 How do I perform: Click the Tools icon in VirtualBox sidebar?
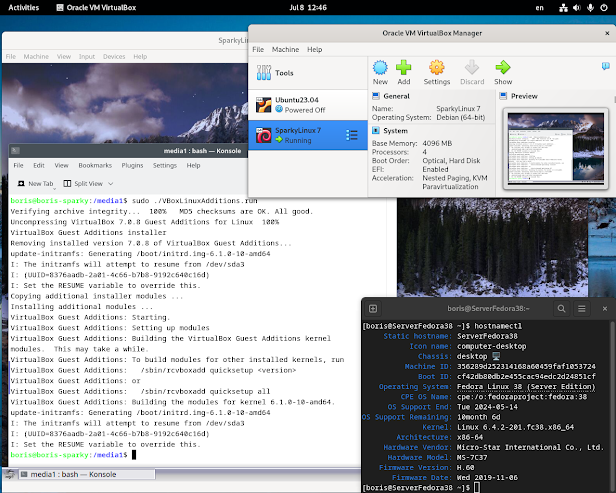[x=264, y=73]
